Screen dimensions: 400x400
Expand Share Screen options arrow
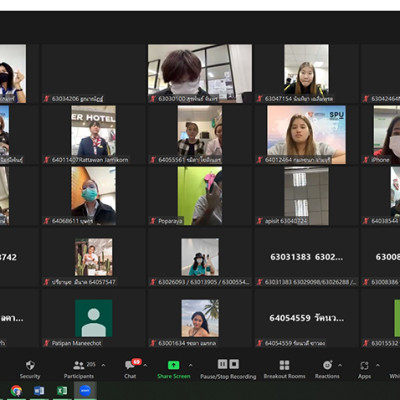pos(190,365)
